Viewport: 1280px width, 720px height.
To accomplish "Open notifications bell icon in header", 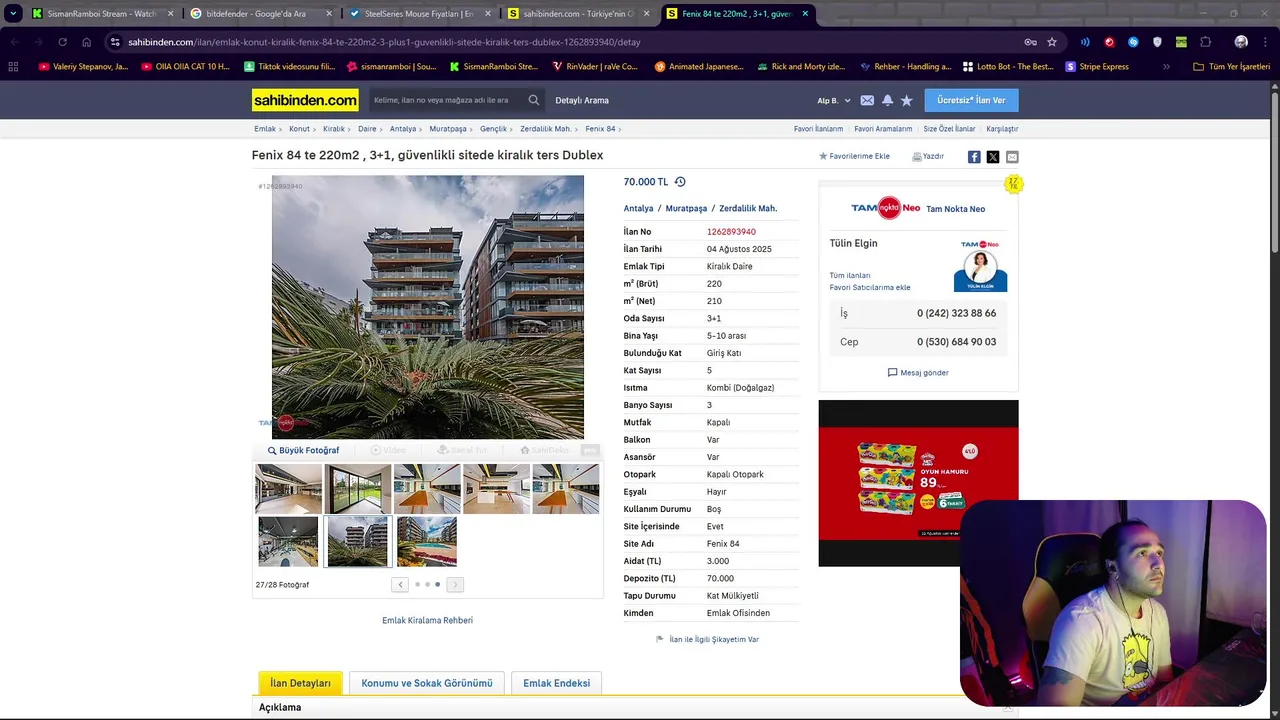I will click(887, 100).
